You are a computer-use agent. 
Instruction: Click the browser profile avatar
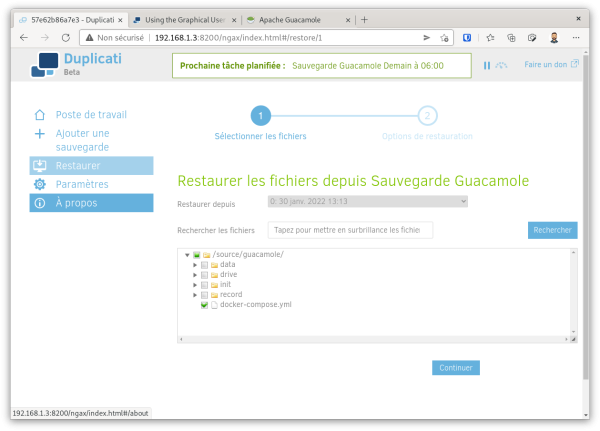pos(554,37)
